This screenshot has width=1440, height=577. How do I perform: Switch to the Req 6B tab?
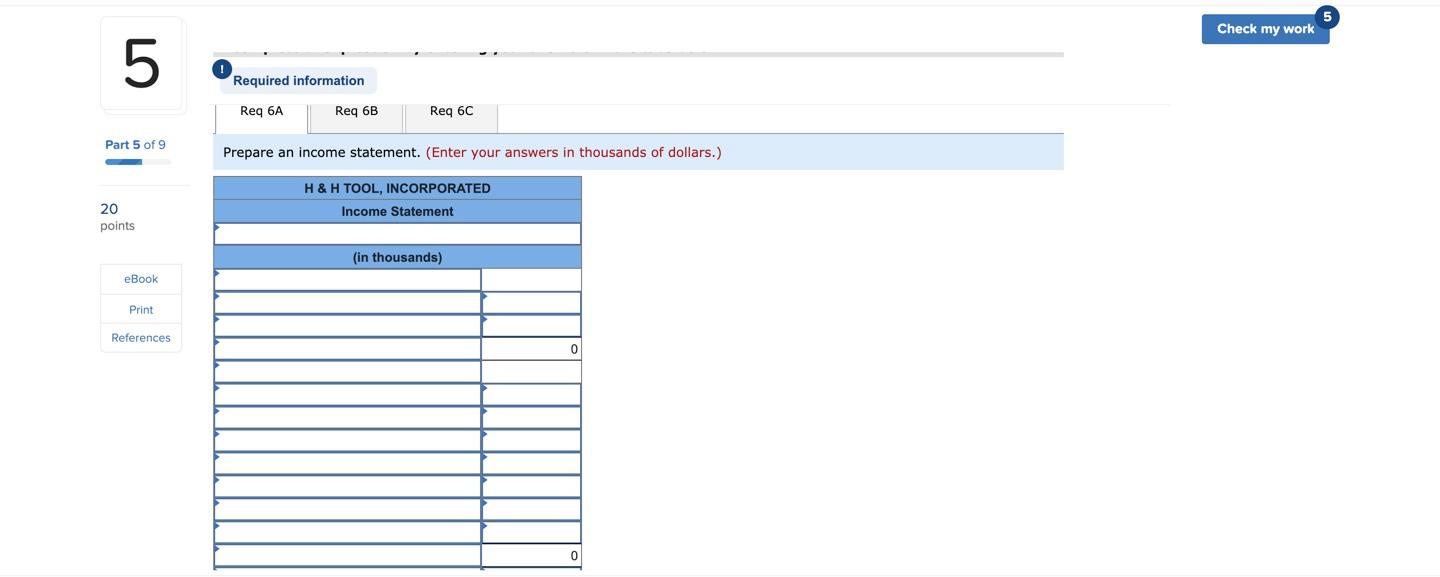tap(357, 116)
